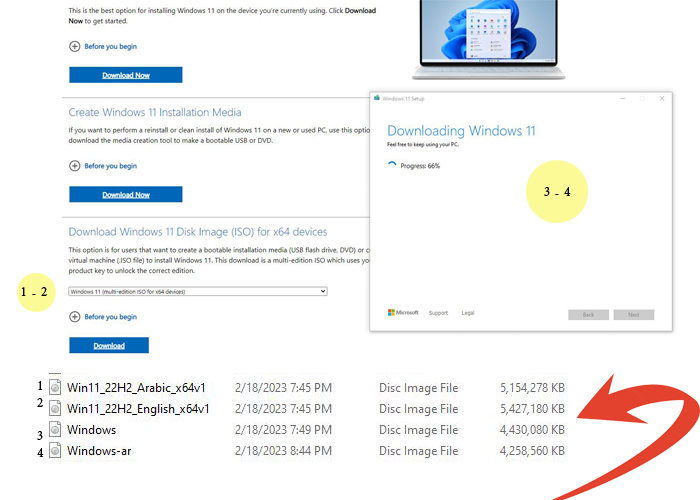700x500 pixels.
Task: Select file name Win11_22H2_Arabic_x64v1
Action: coord(136,388)
